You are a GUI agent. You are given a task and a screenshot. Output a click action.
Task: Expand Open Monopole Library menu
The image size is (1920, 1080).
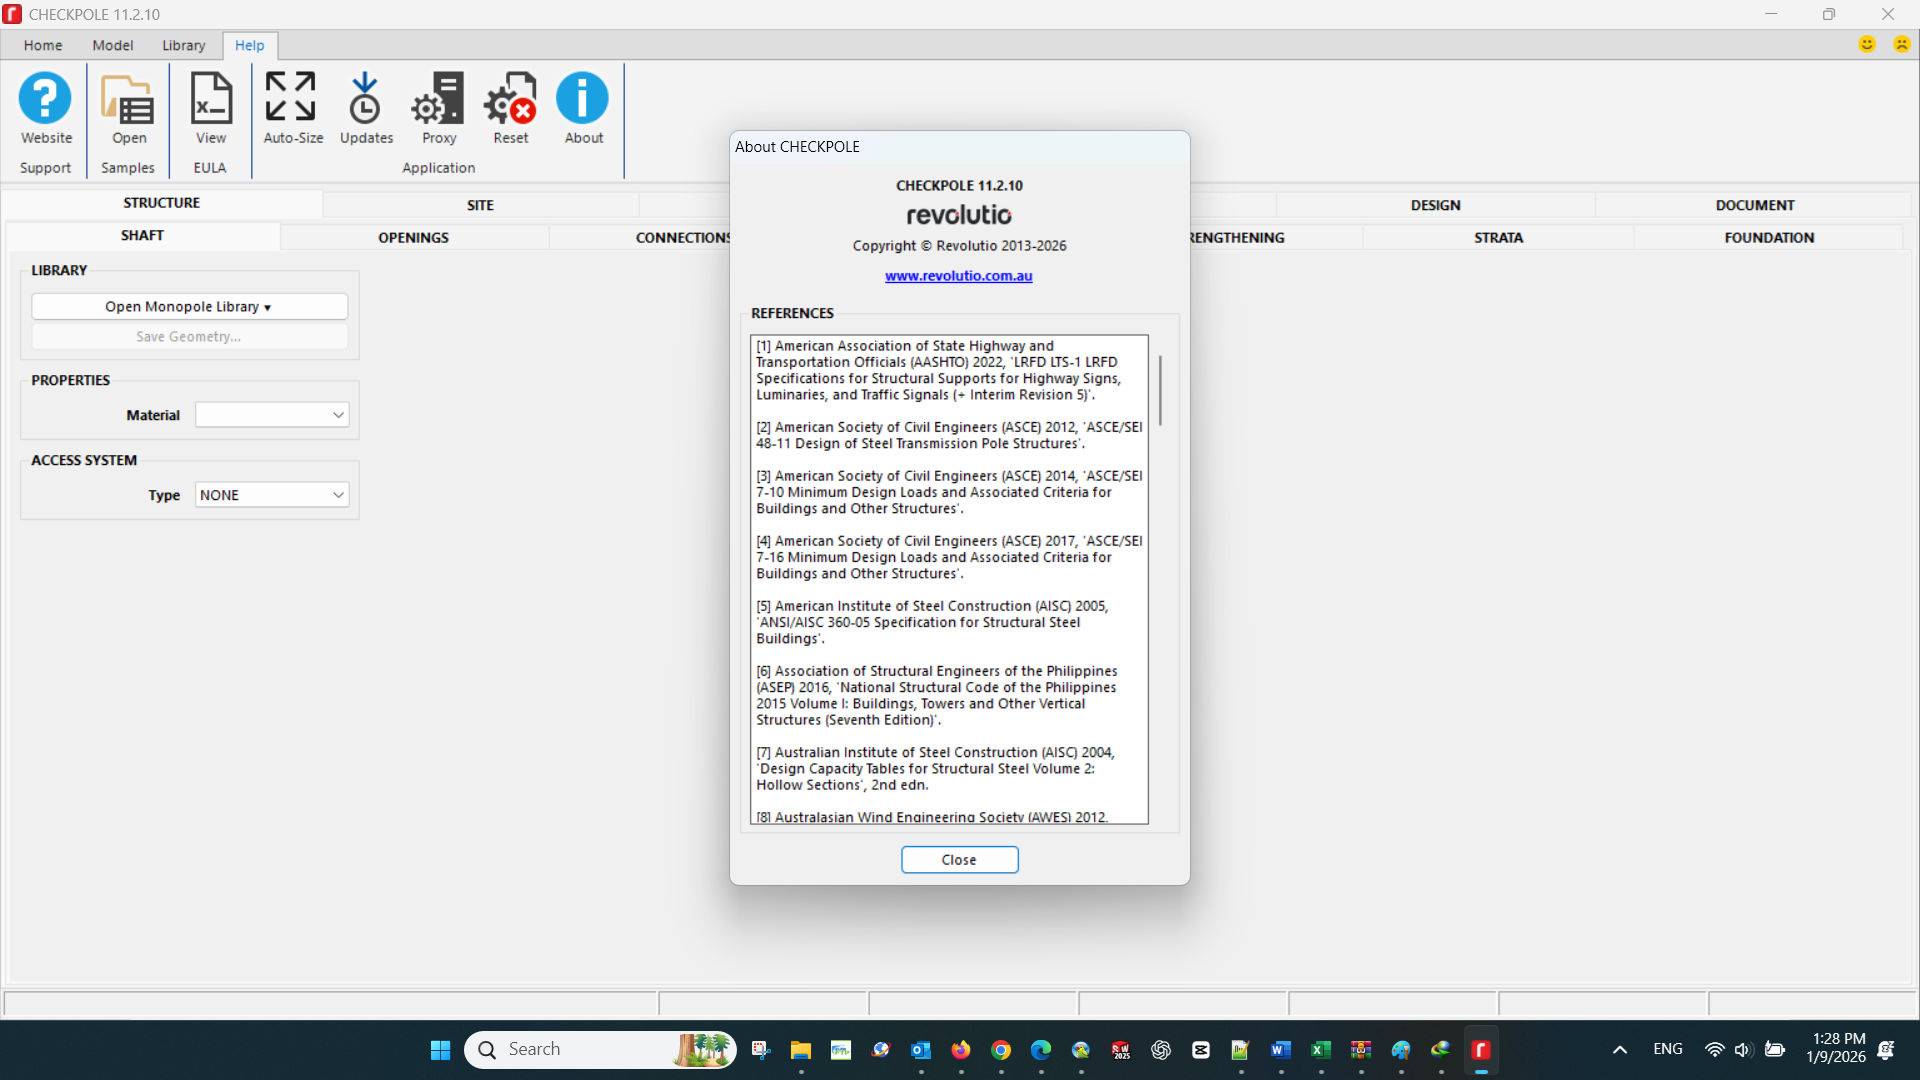click(x=189, y=307)
